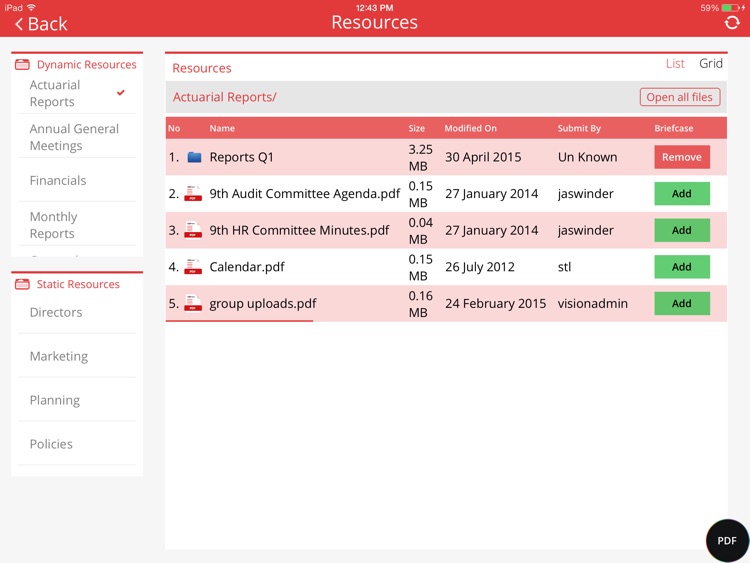
Task: Select Annual General Meetings category
Action: coord(77,137)
